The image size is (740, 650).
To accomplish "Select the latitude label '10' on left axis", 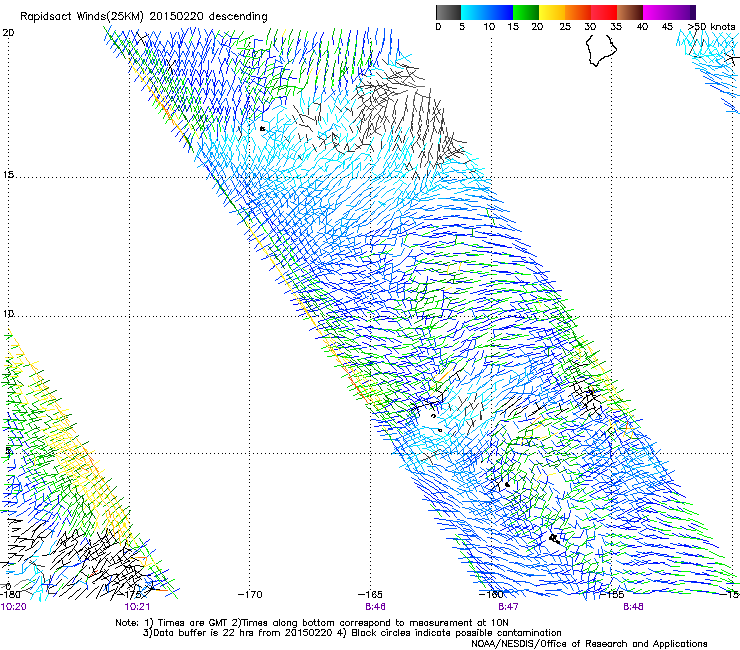I will click(x=8, y=314).
